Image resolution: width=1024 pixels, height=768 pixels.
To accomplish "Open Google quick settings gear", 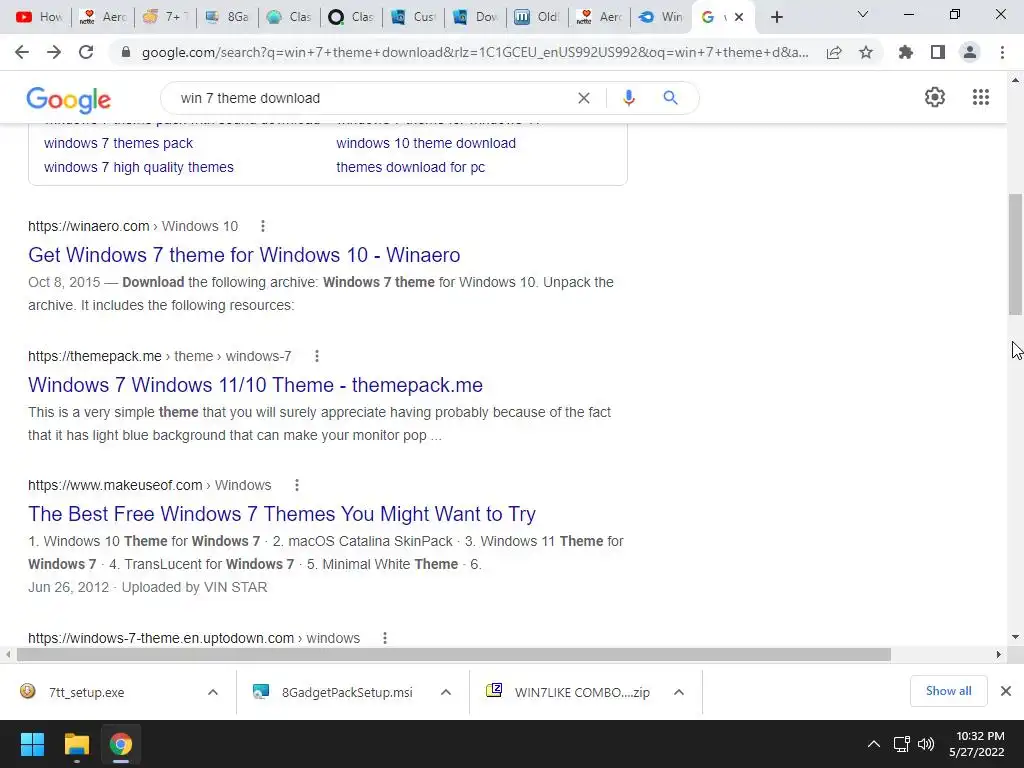I will point(935,97).
